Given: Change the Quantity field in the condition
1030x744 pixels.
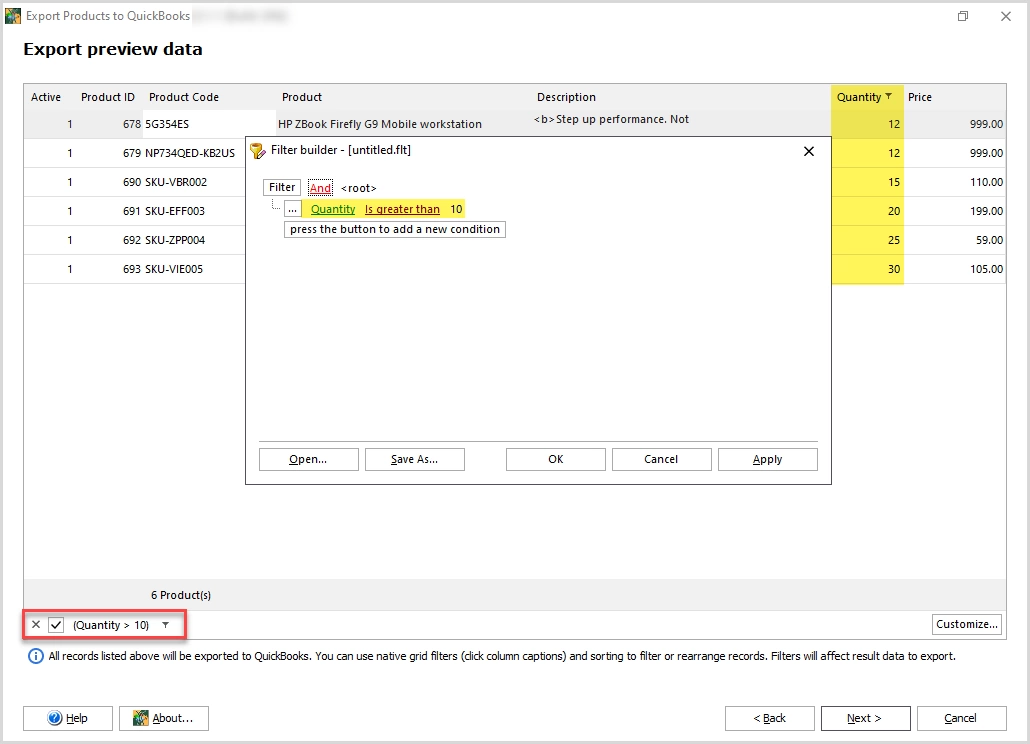Looking at the screenshot, I should tap(333, 209).
